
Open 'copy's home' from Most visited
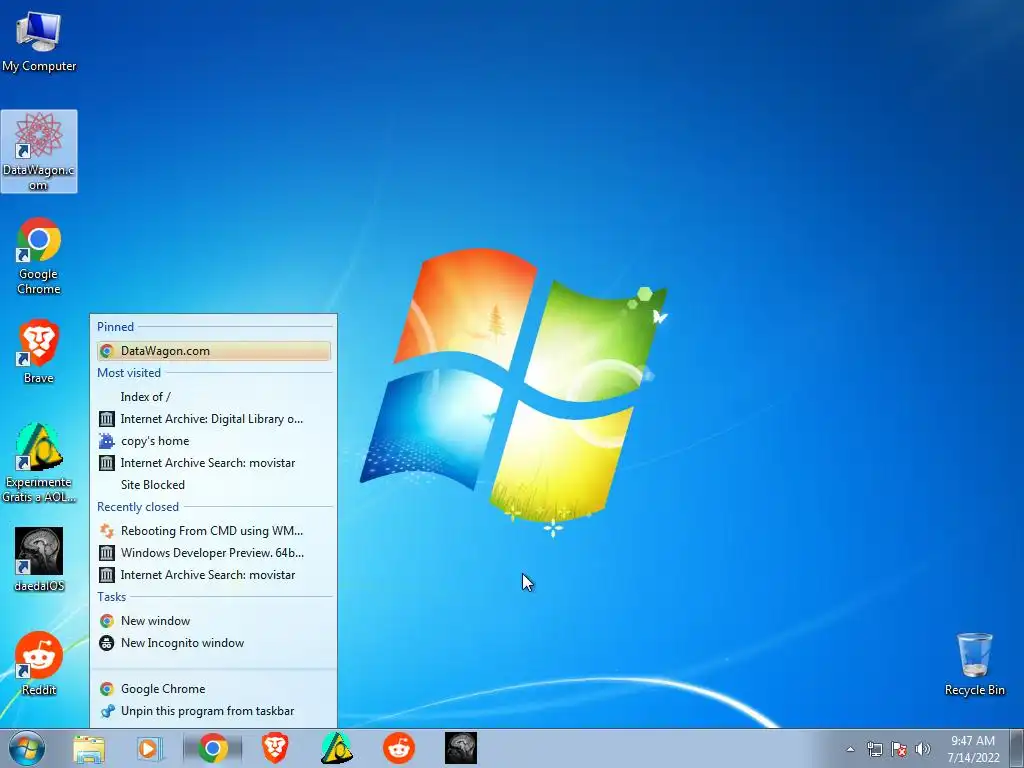point(214,441)
